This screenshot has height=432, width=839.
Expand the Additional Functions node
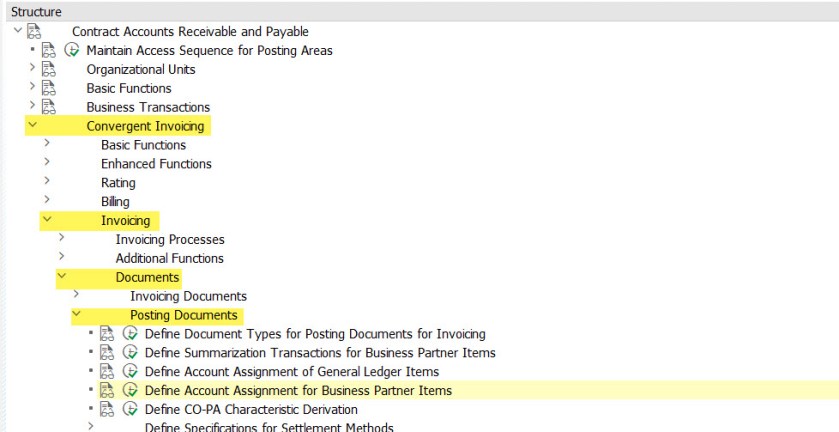coord(62,256)
